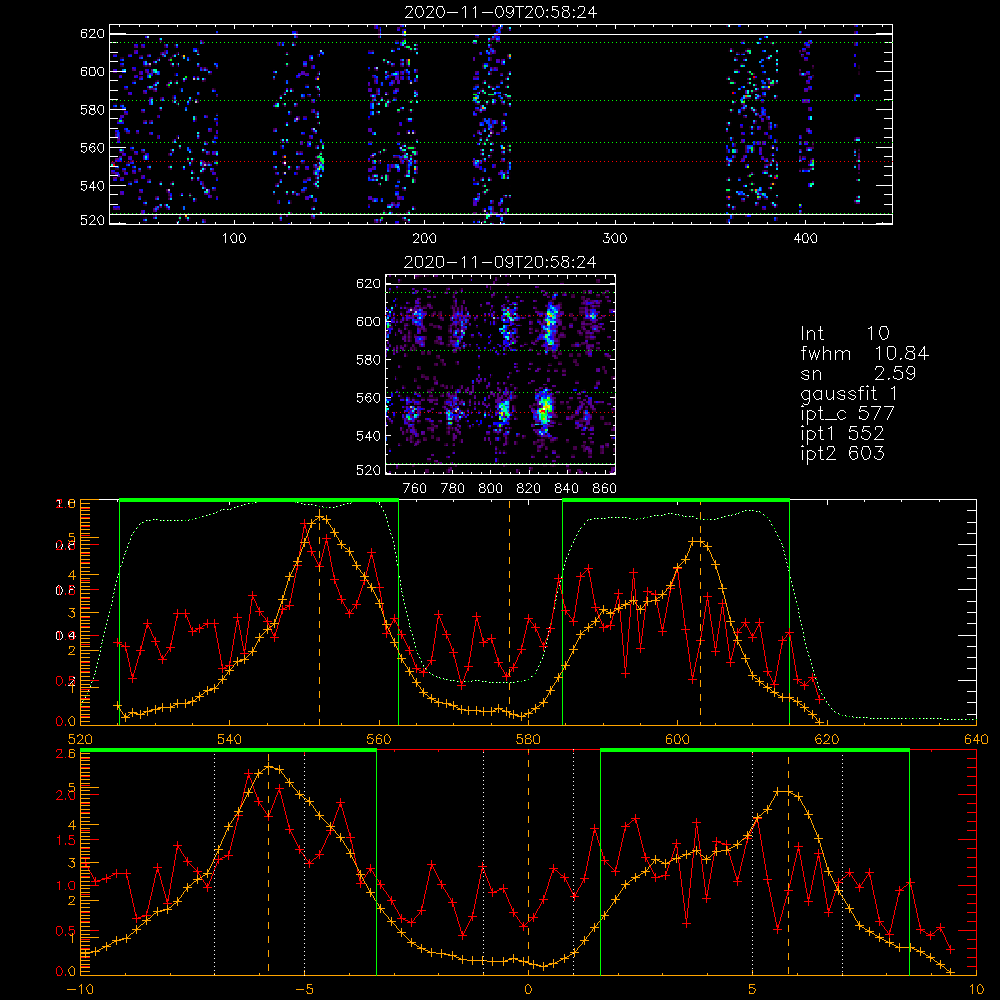Click x-axis label 0 on the bottom plot
1000x1000 pixels.
click(528, 990)
